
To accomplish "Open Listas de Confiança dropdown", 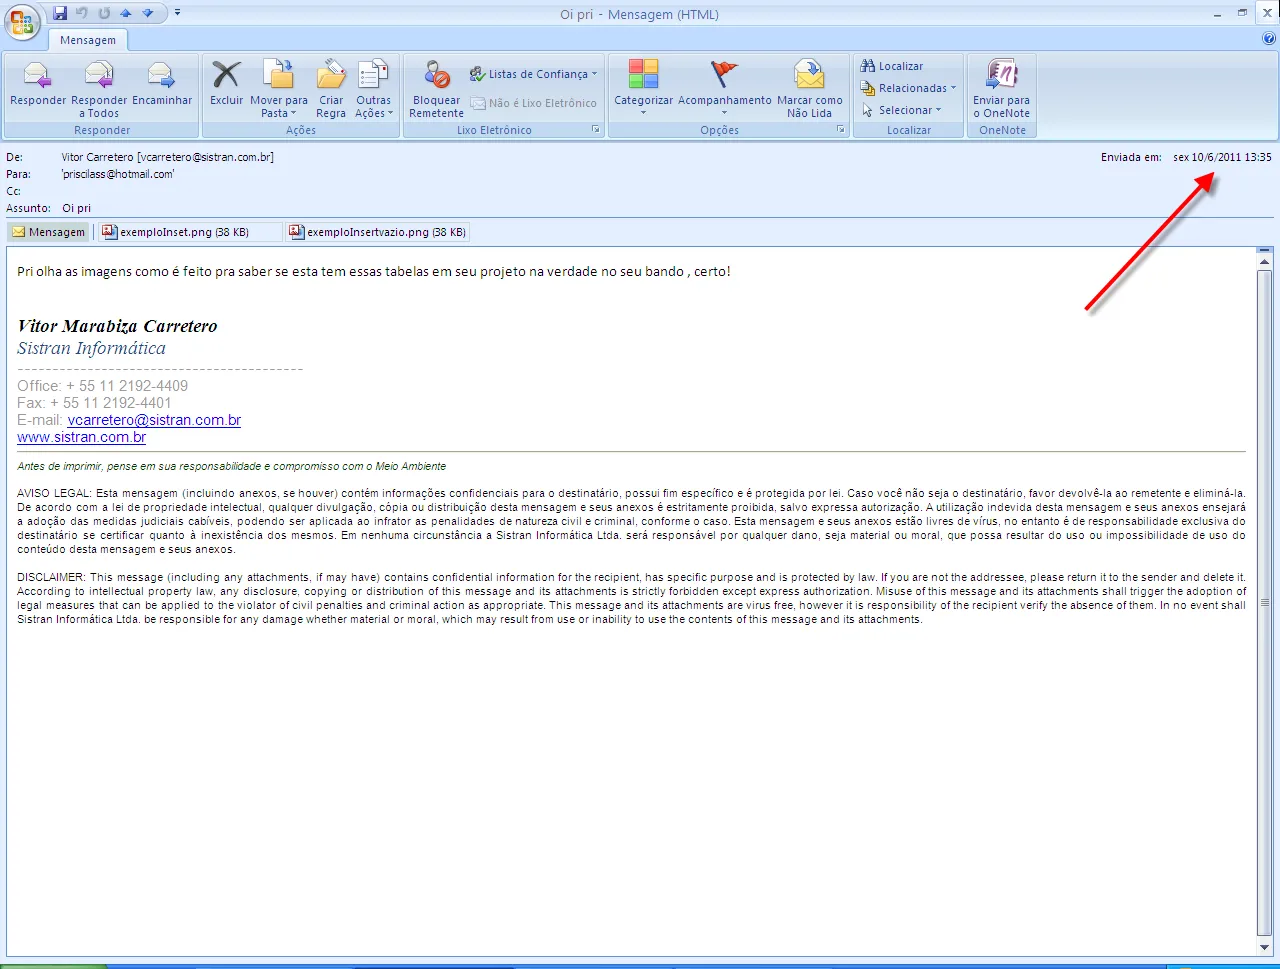I will pyautogui.click(x=533, y=74).
